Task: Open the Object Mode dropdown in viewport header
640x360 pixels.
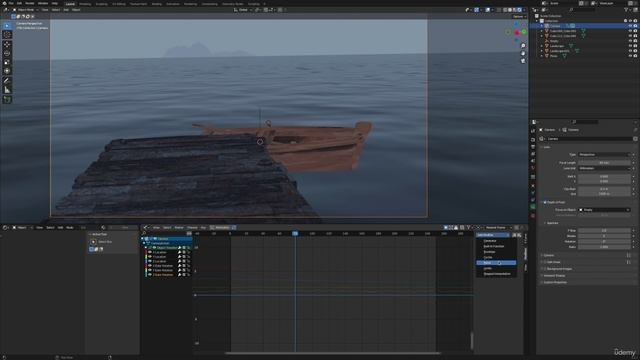Action: pos(25,10)
